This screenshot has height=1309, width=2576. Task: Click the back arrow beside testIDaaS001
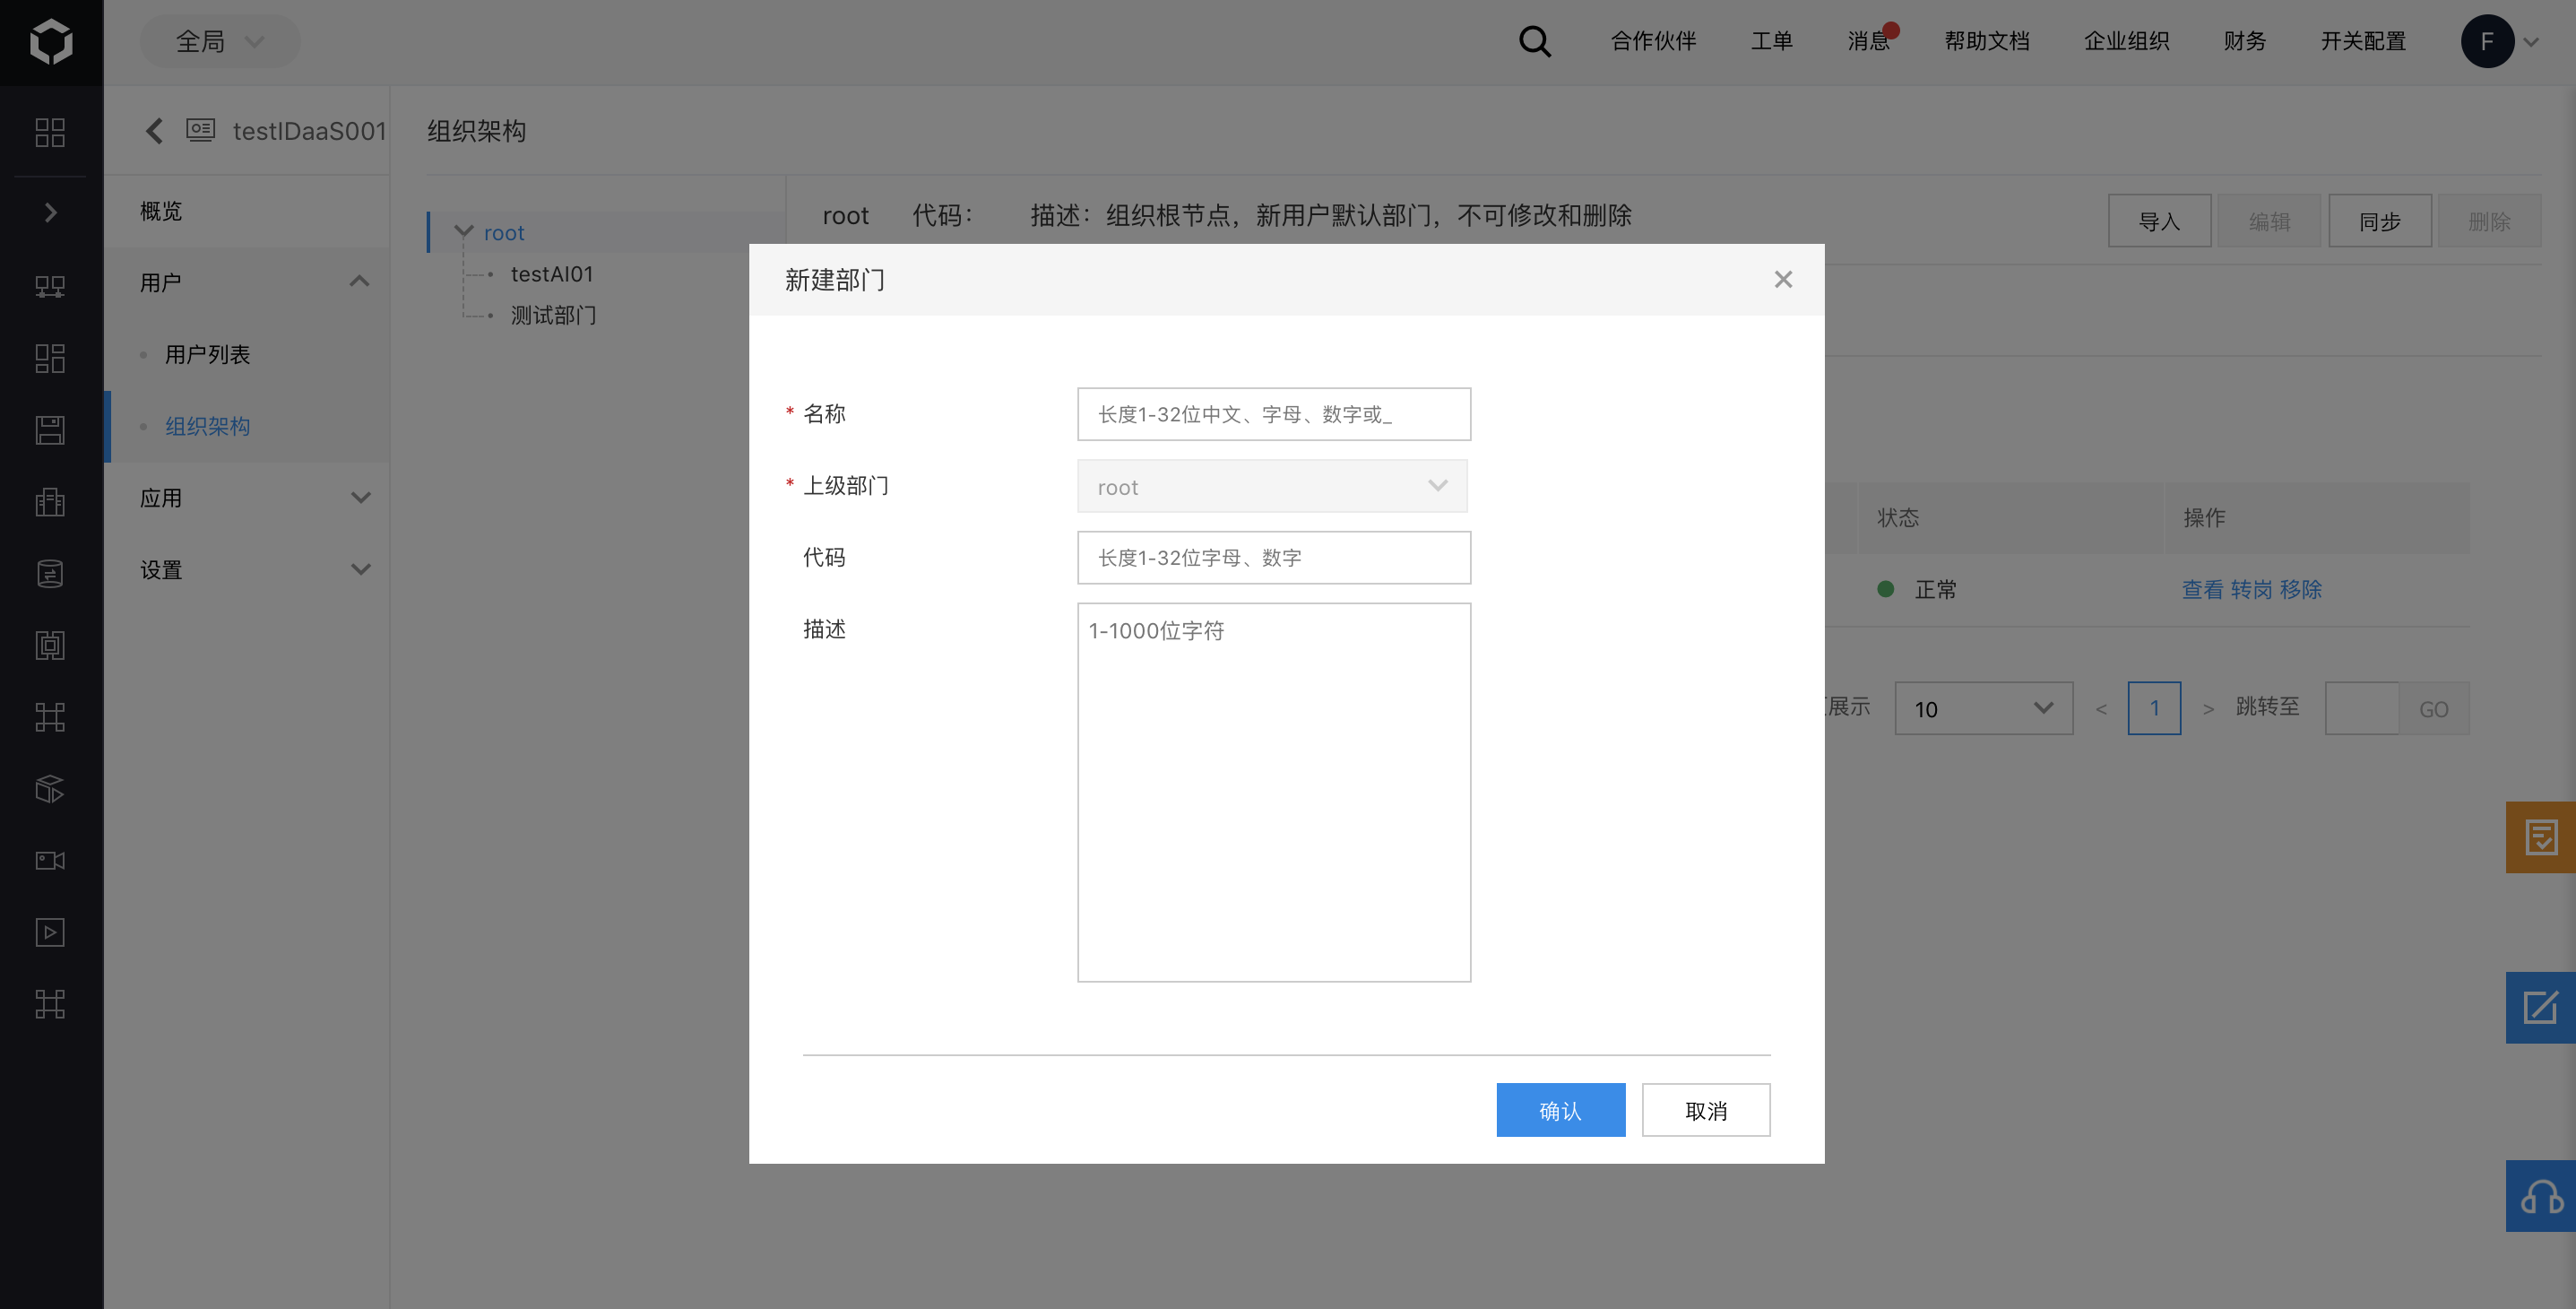(x=154, y=131)
